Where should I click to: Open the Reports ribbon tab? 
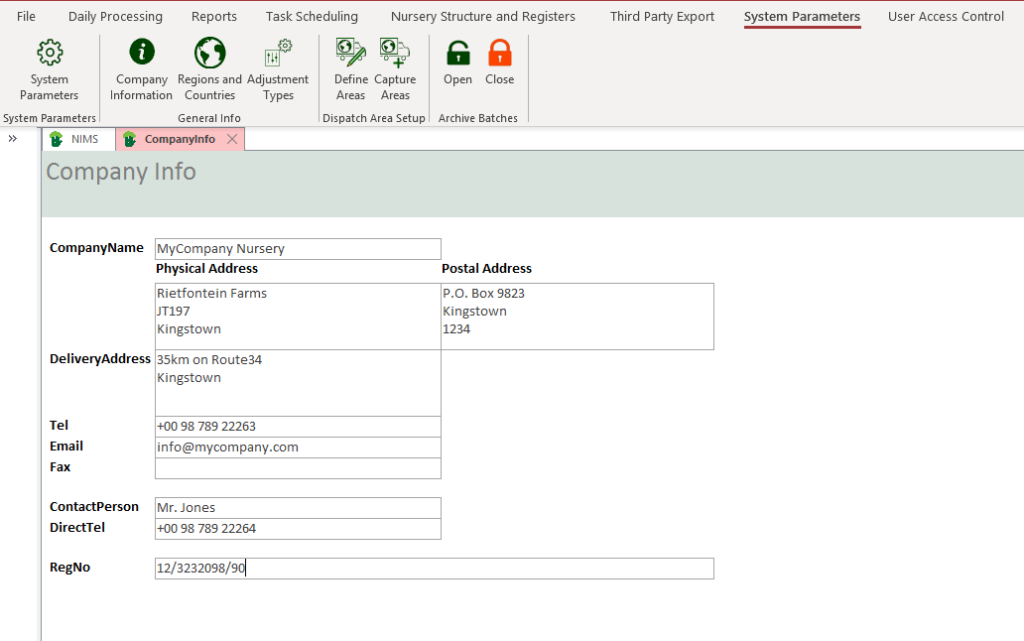pos(214,16)
